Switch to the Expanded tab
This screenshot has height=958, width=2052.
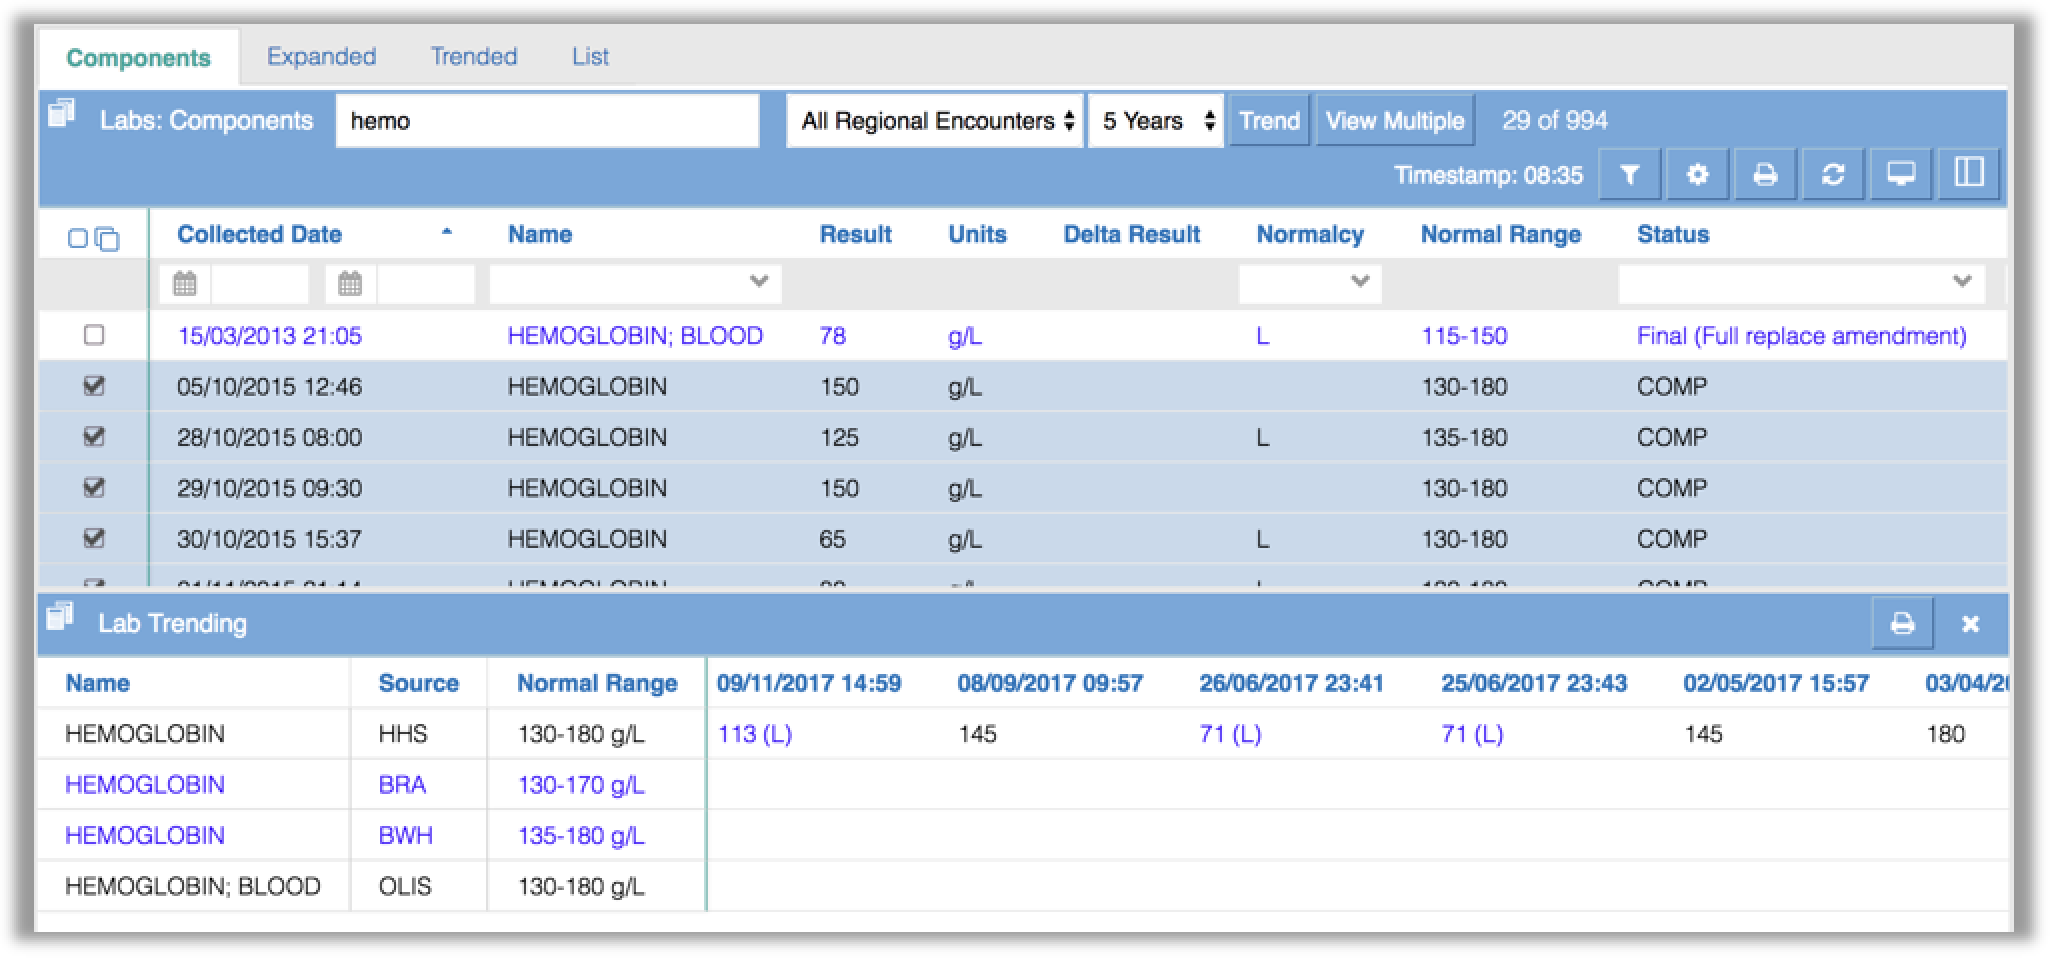click(x=321, y=56)
